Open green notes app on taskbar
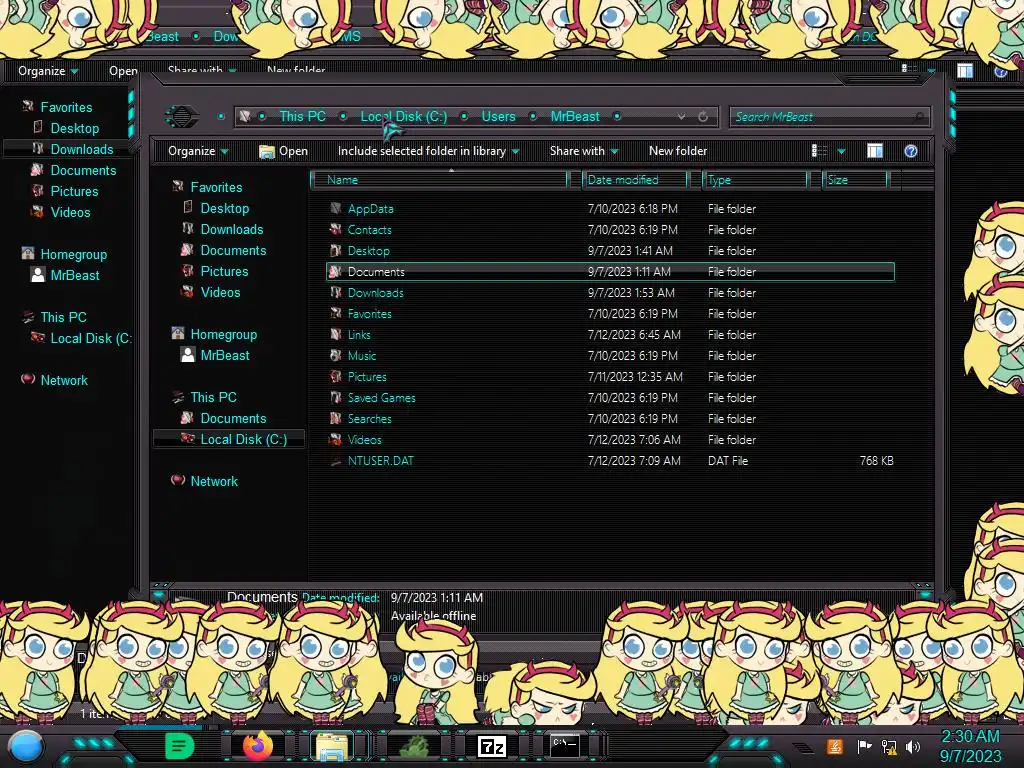This screenshot has height=768, width=1024. pos(179,746)
